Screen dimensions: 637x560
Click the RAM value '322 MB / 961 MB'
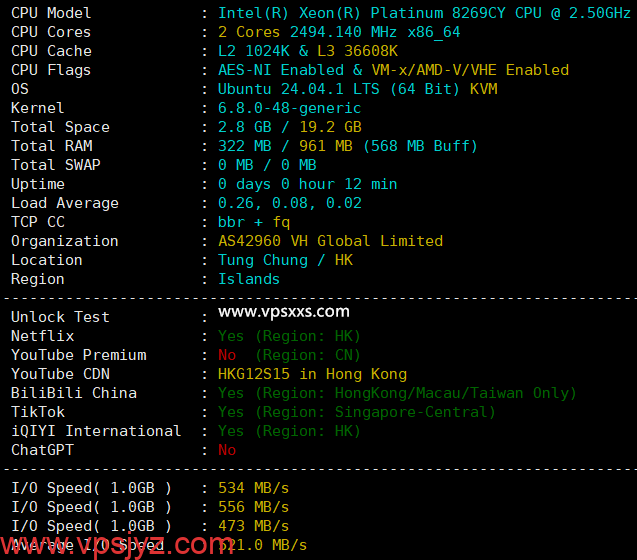[285, 146]
